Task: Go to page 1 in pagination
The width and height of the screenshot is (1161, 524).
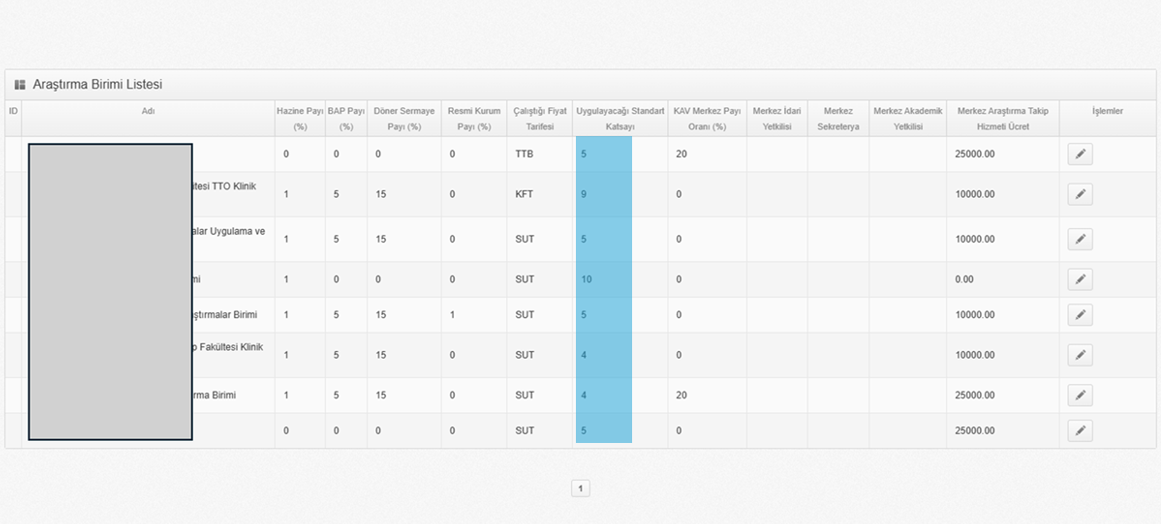Action: [x=581, y=488]
